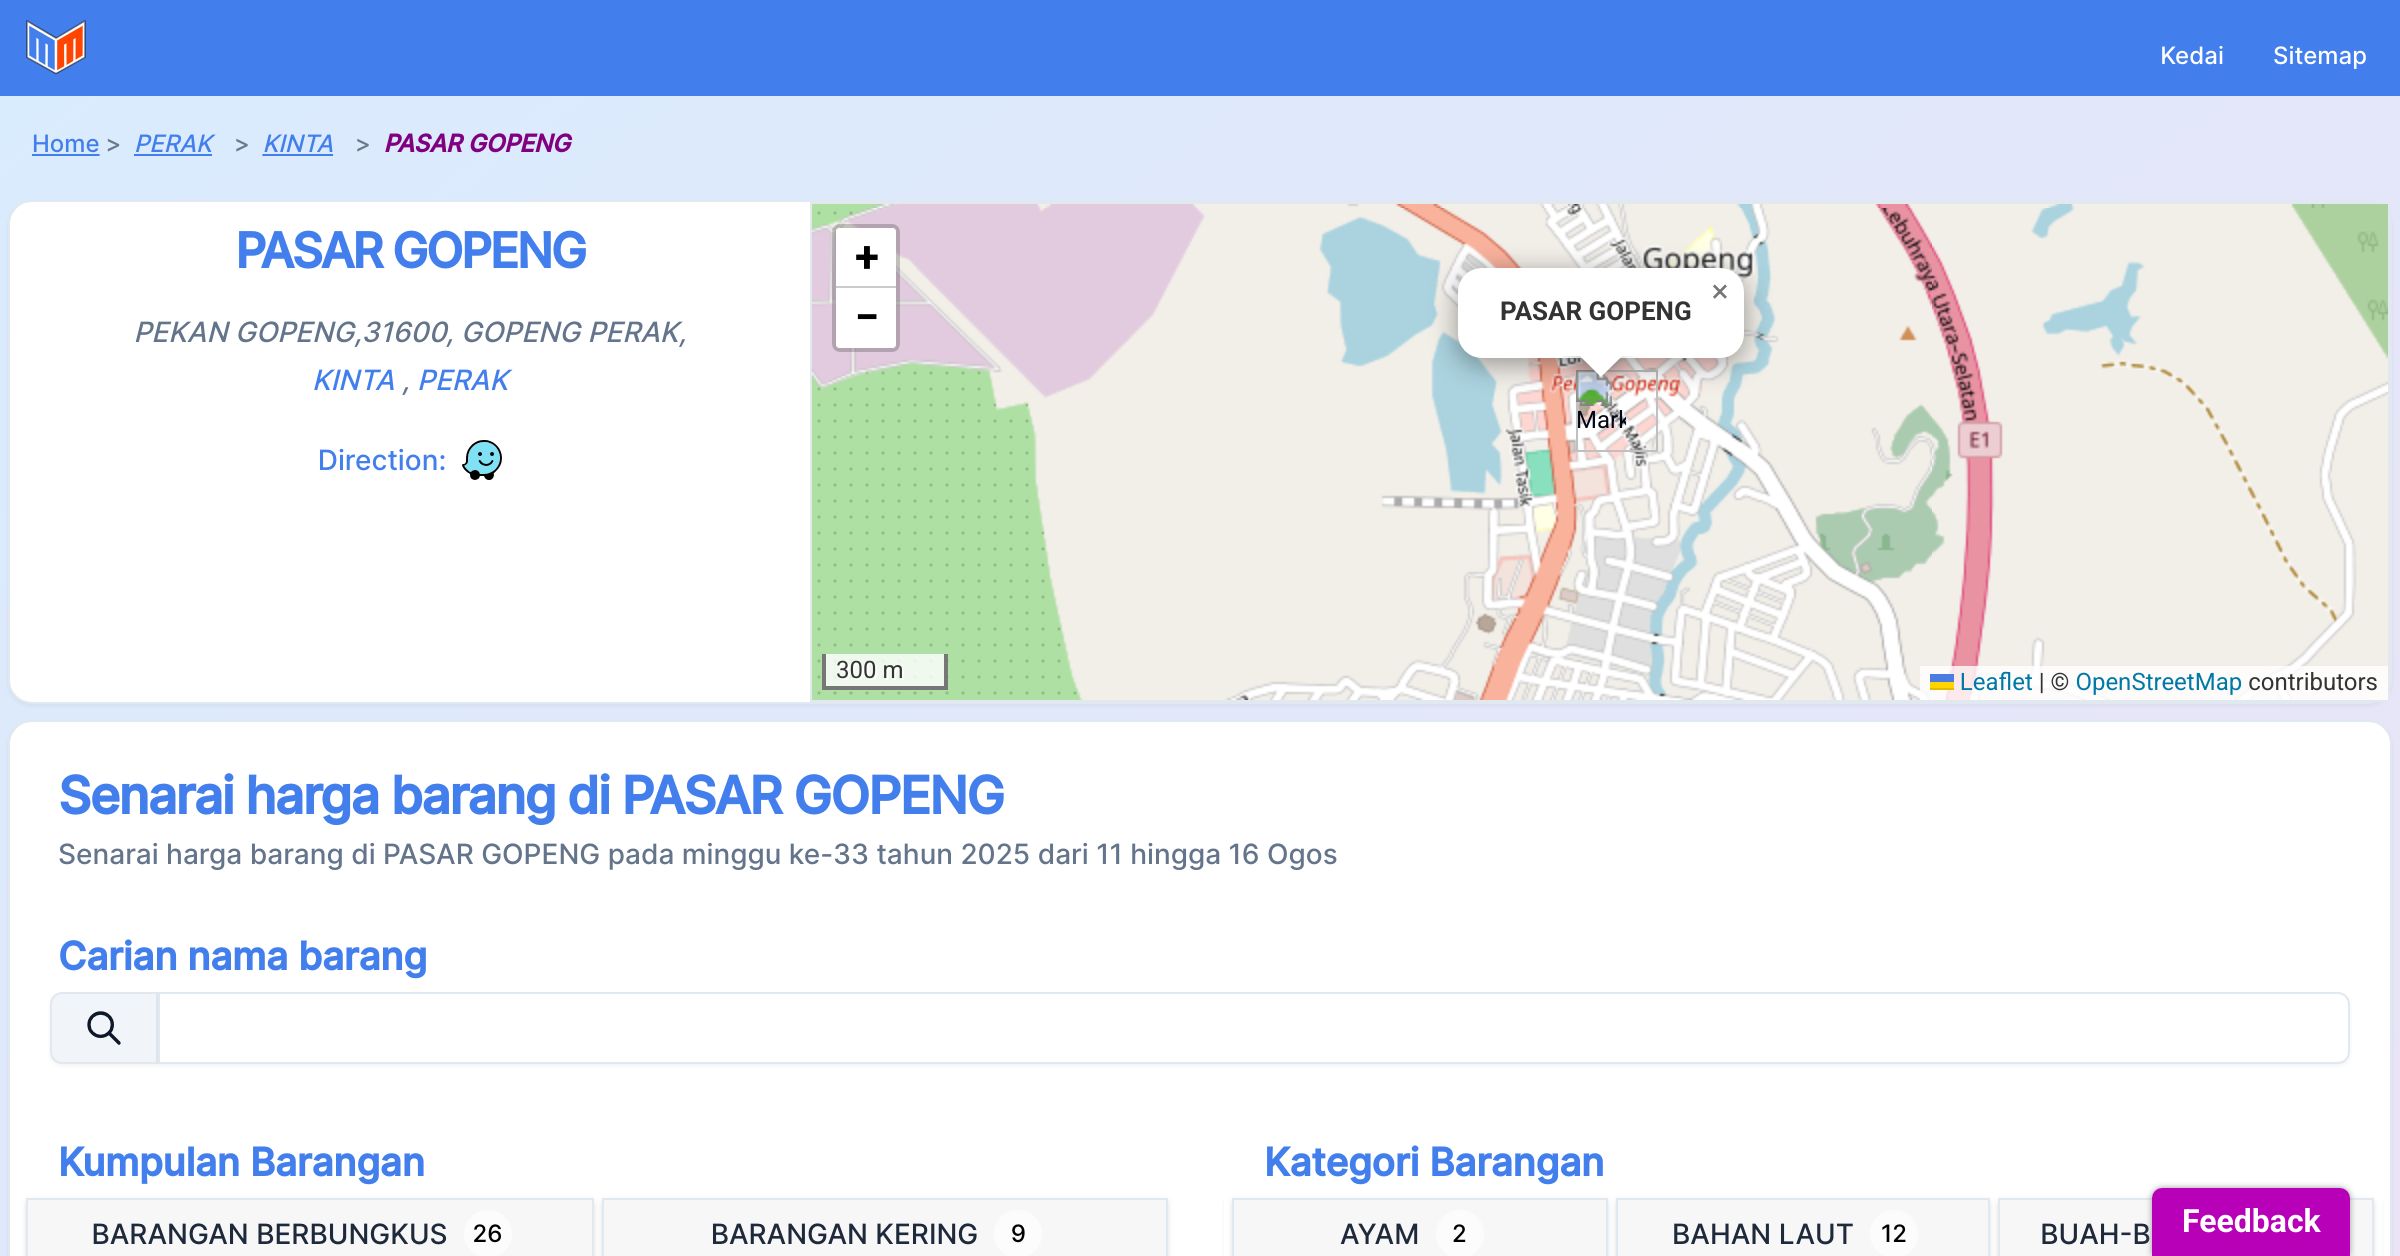Open Waze direction icon
2400x1256 pixels.
coord(482,460)
